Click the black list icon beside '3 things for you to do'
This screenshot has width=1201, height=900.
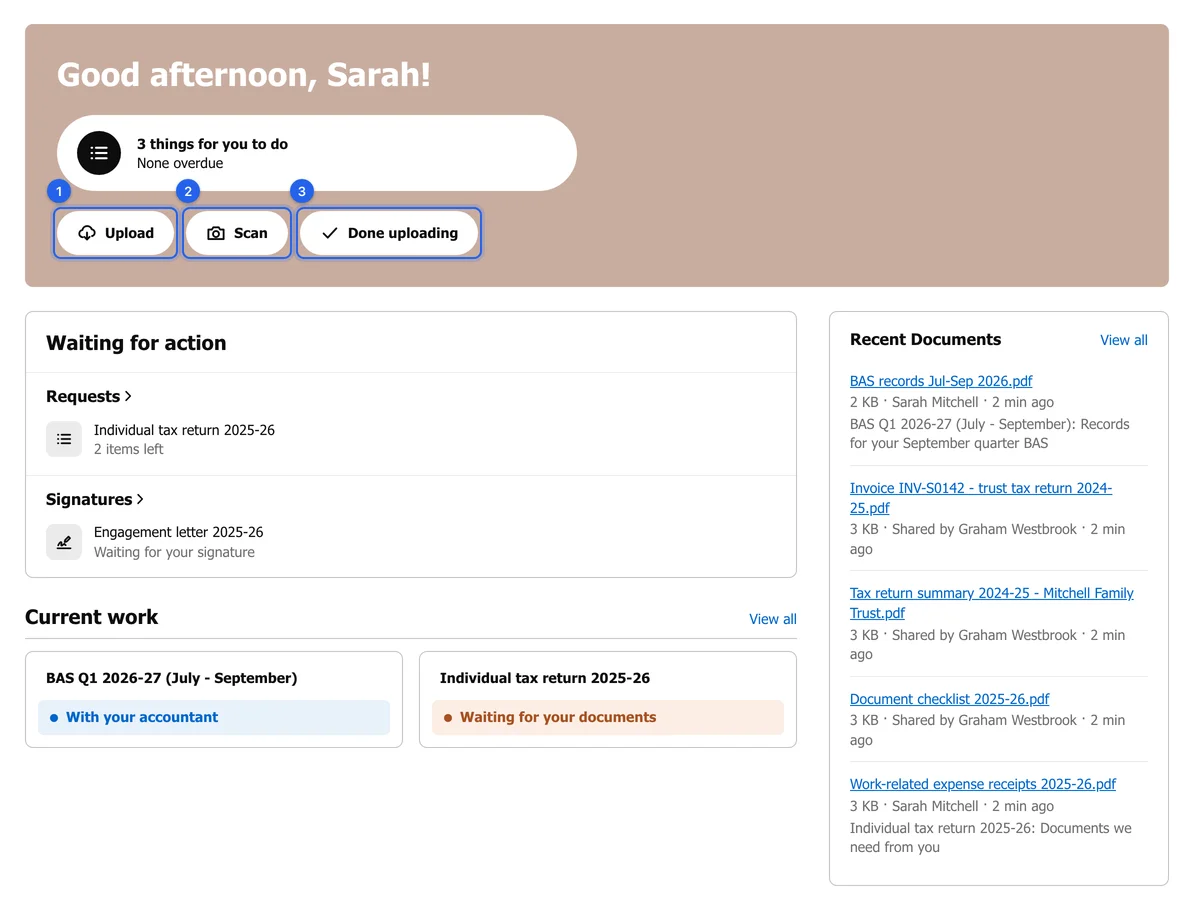point(98,153)
